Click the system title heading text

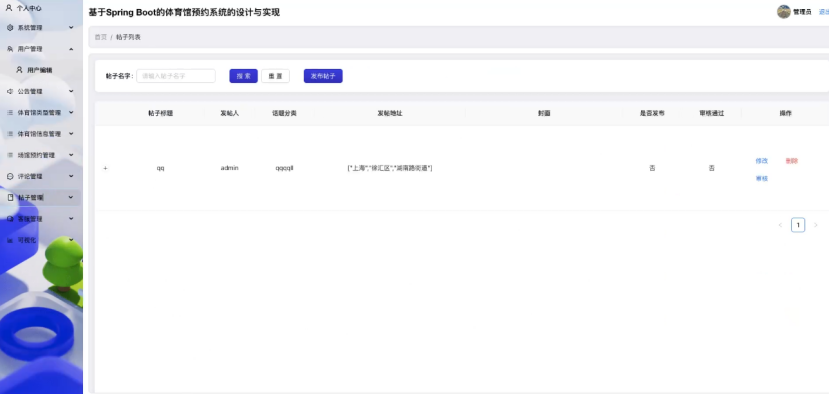(184, 12)
